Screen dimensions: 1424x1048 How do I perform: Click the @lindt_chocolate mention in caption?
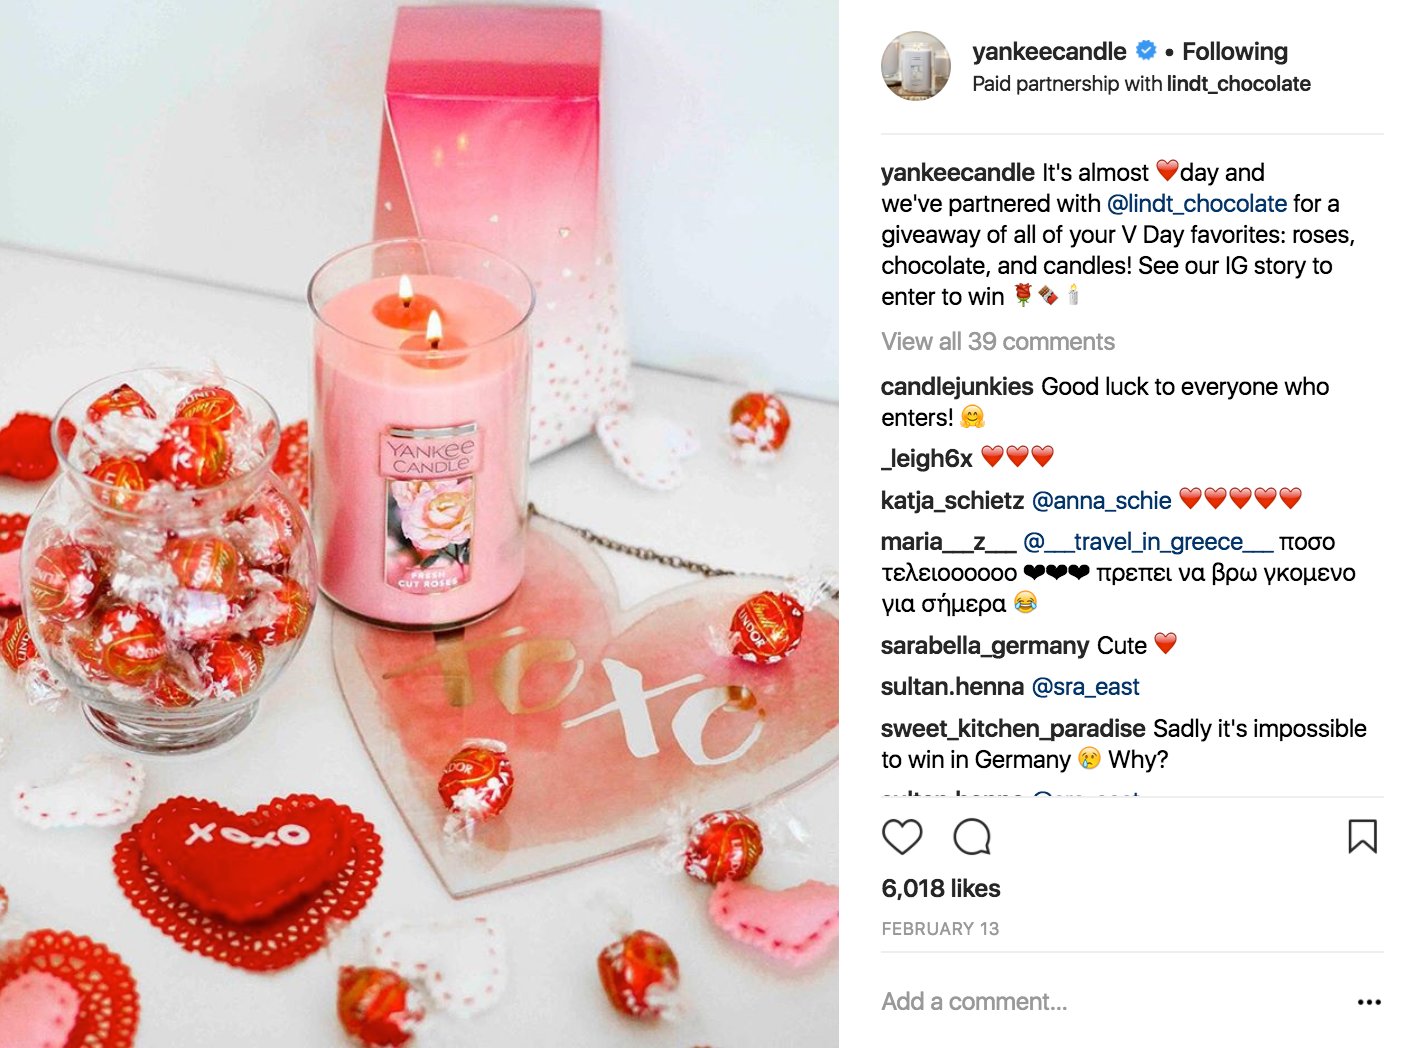coord(1196,204)
